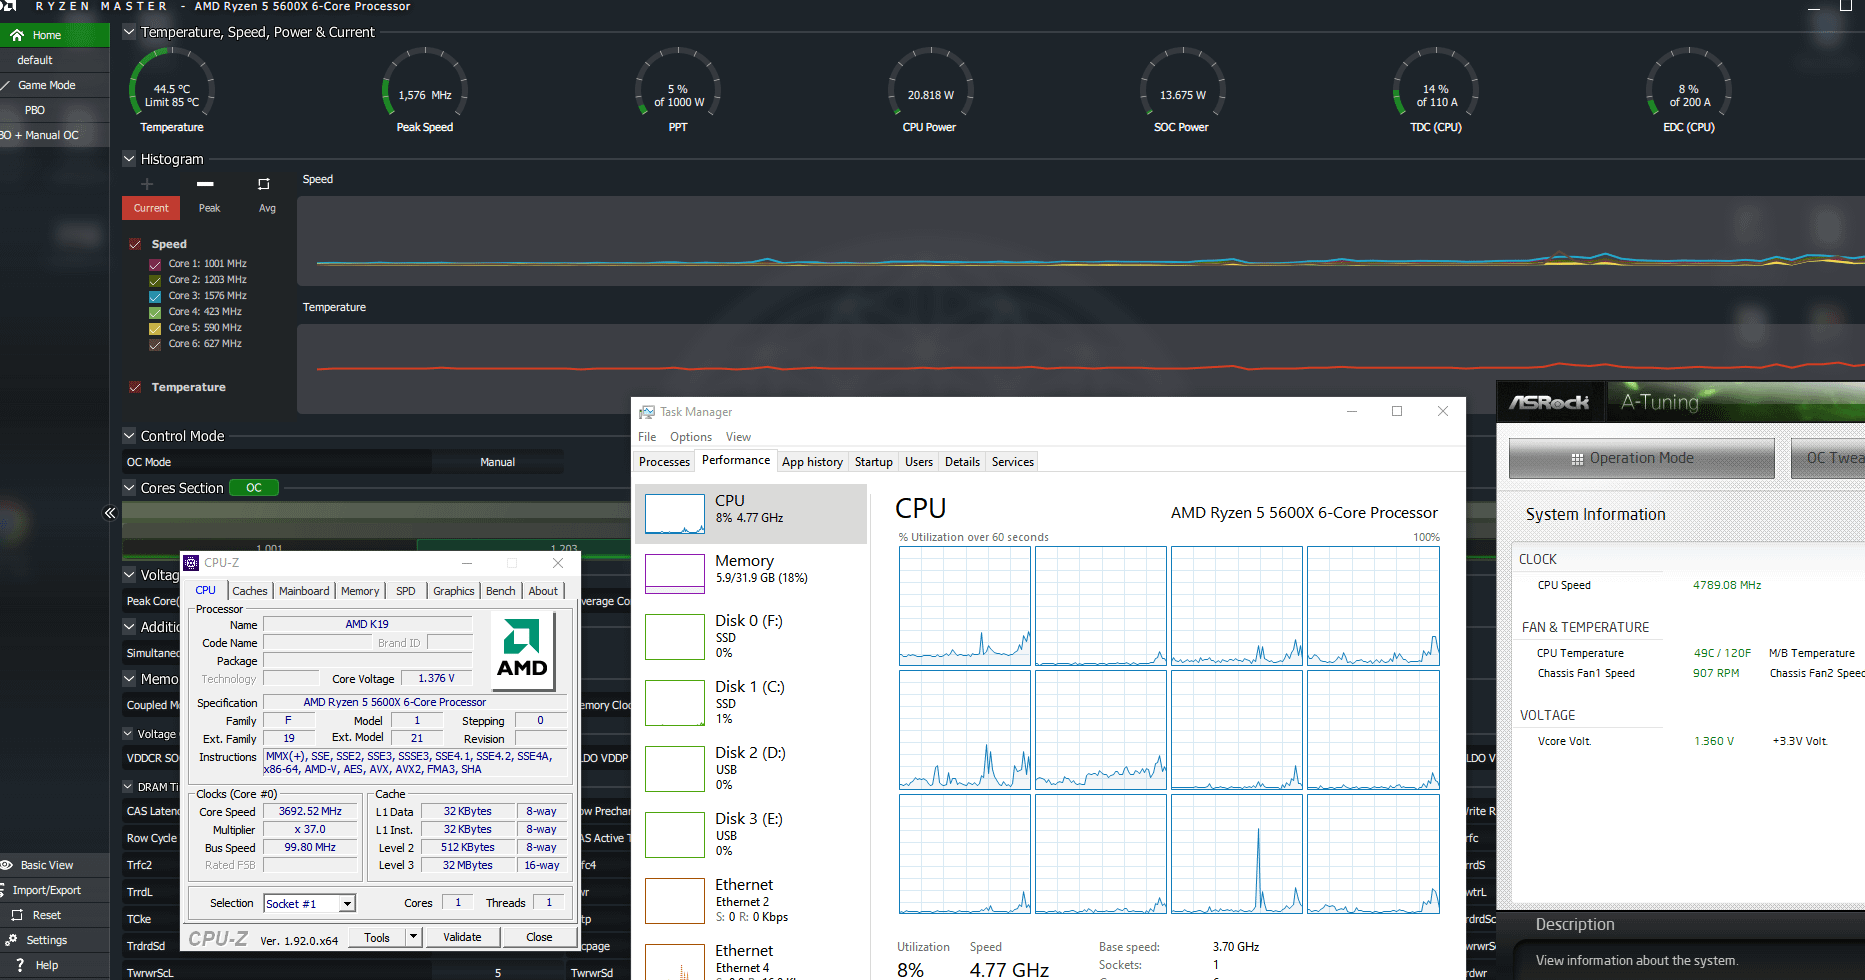The image size is (1865, 980).
Task: Click the Peak Speed gauge showing 1,576 MHz
Action: point(425,90)
